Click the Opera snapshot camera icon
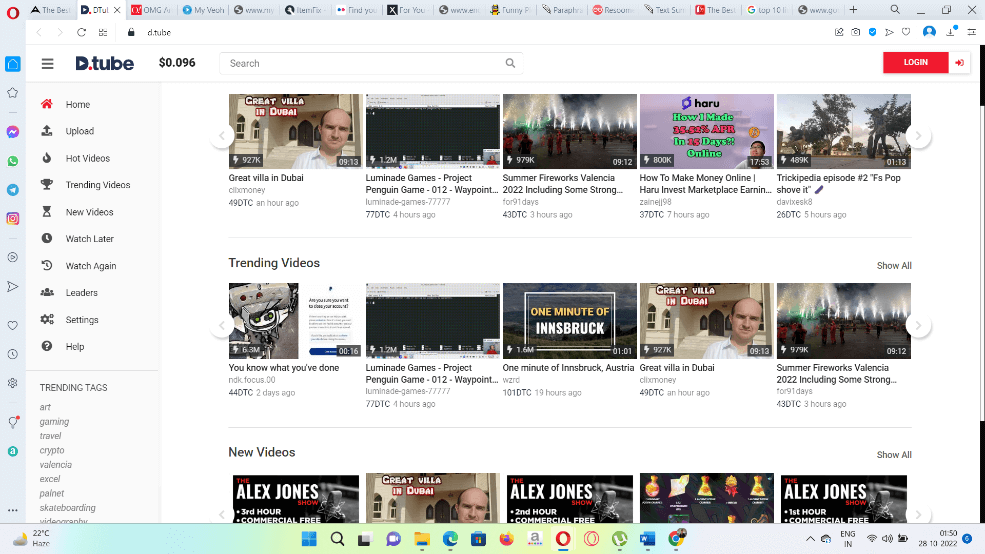The image size is (985, 554). pyautogui.click(x=856, y=32)
